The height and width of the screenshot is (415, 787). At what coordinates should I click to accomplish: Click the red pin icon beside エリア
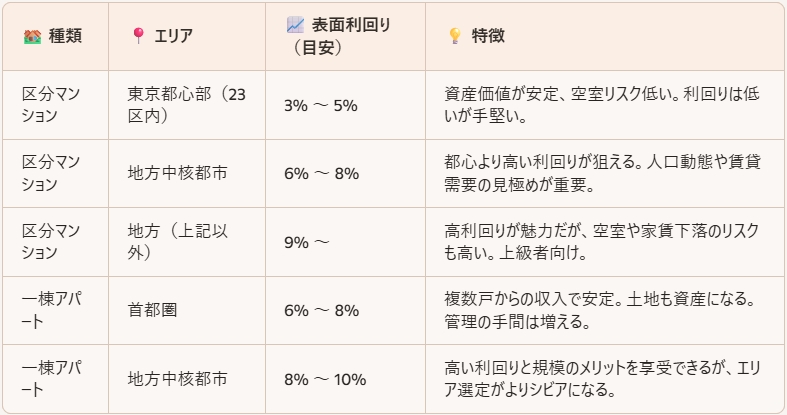click(x=138, y=36)
